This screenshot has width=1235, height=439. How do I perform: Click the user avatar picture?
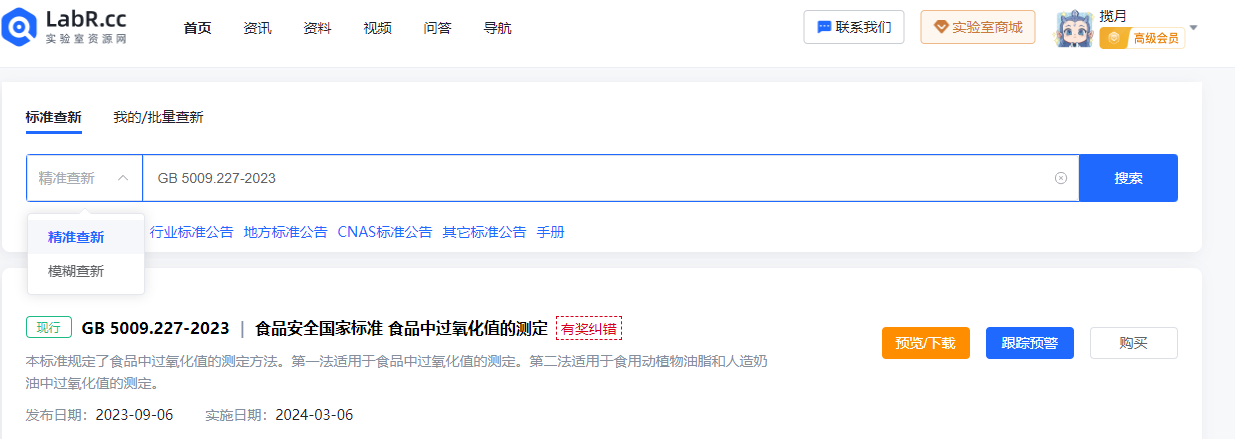(x=1074, y=28)
